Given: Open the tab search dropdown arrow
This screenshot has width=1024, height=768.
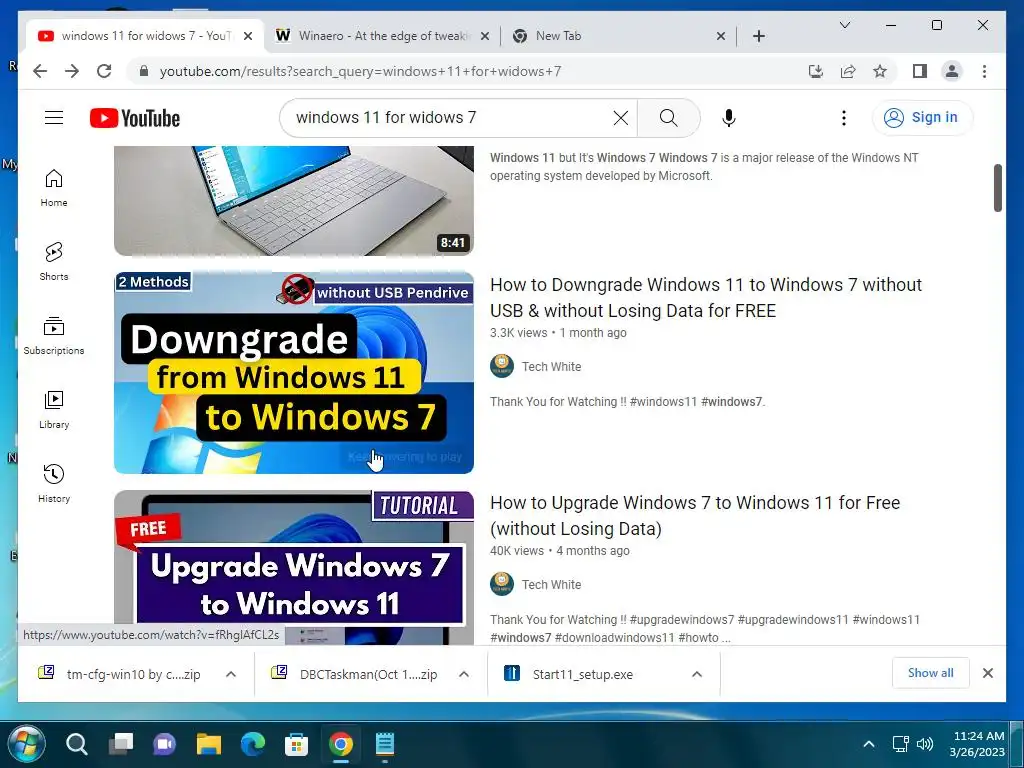Looking at the screenshot, I should point(844,25).
